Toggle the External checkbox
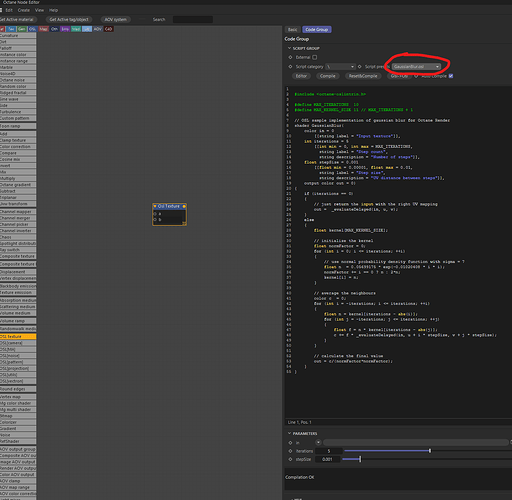Image resolution: width=512 pixels, height=500 pixels. [x=315, y=57]
